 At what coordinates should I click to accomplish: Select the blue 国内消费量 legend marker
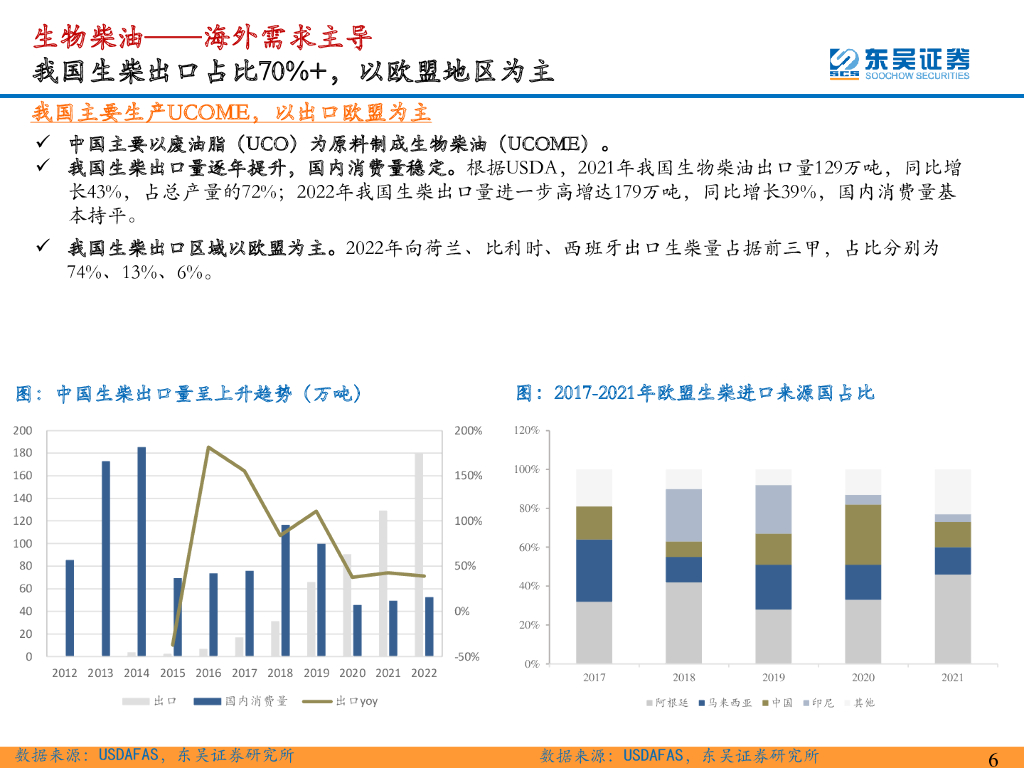pyautogui.click(x=206, y=701)
